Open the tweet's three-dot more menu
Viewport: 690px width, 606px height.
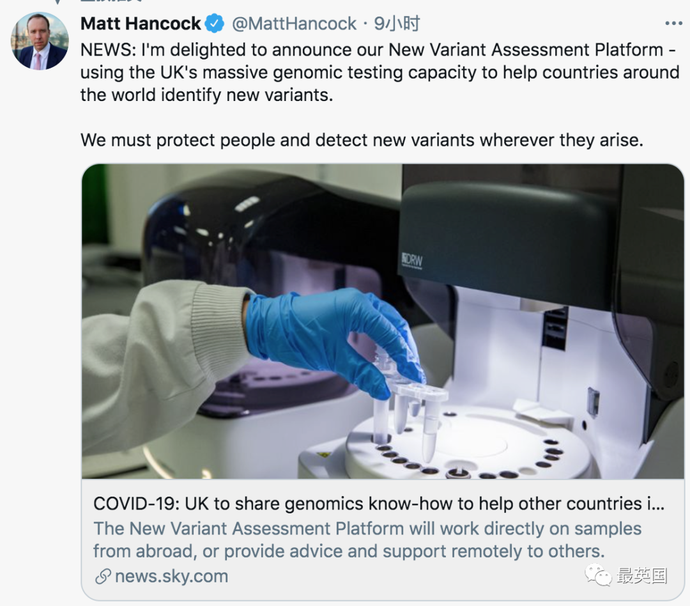click(674, 23)
